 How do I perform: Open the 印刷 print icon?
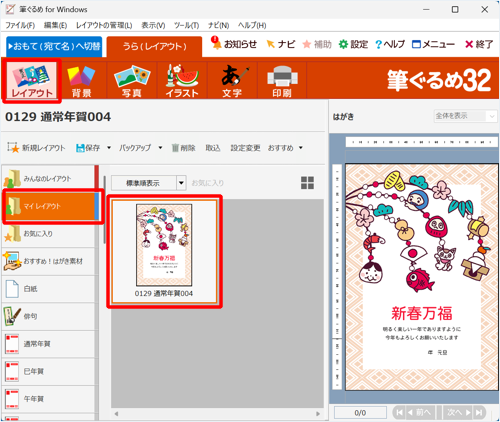(282, 81)
